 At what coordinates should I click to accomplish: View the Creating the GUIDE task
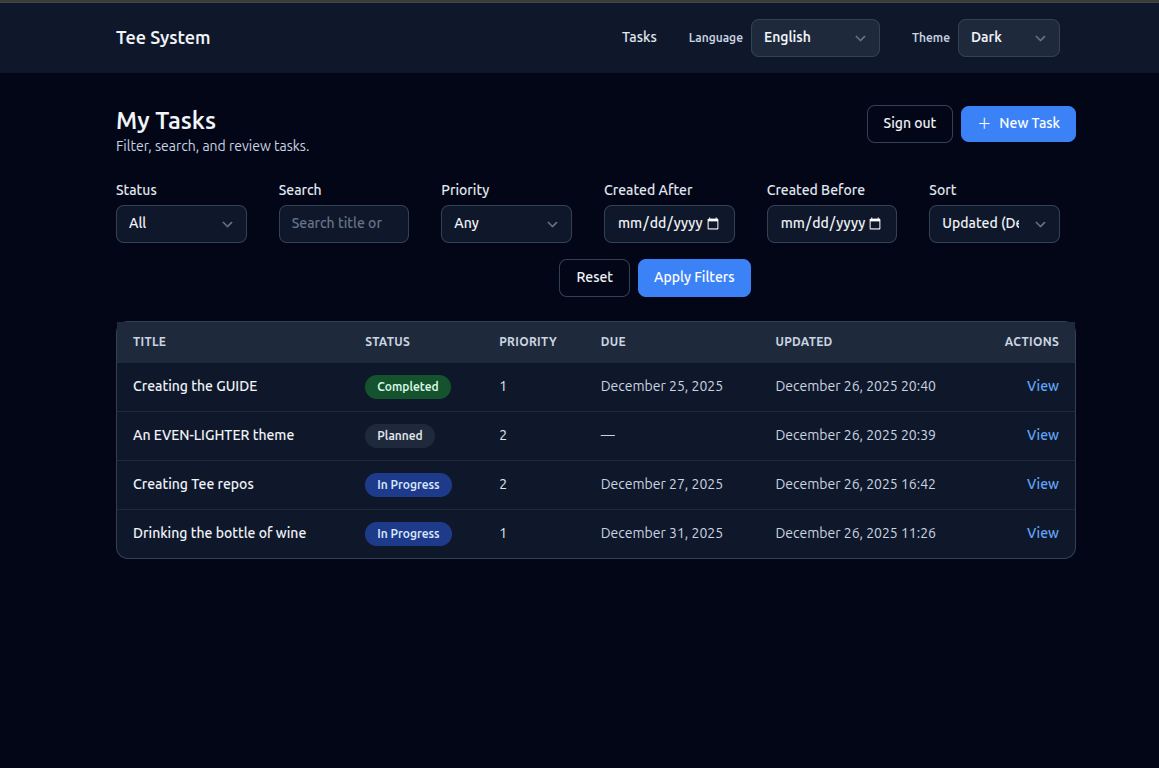[x=1042, y=386]
